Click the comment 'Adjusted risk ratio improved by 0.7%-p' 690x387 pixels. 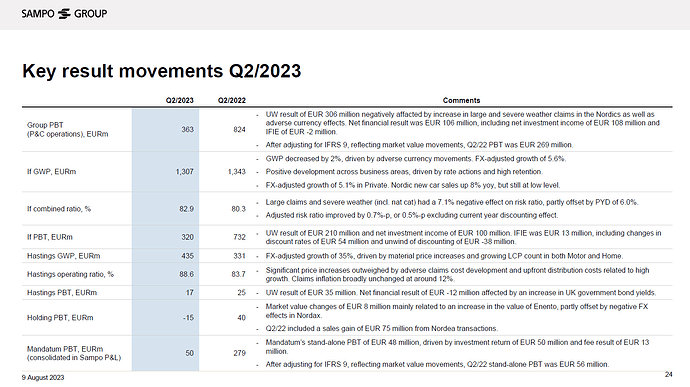(x=412, y=215)
